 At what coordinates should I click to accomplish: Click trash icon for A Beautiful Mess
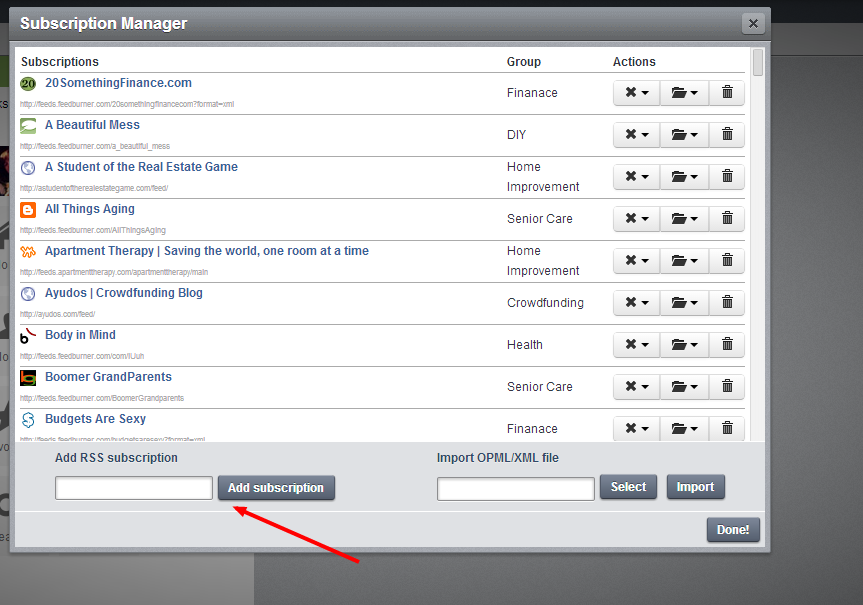click(727, 135)
